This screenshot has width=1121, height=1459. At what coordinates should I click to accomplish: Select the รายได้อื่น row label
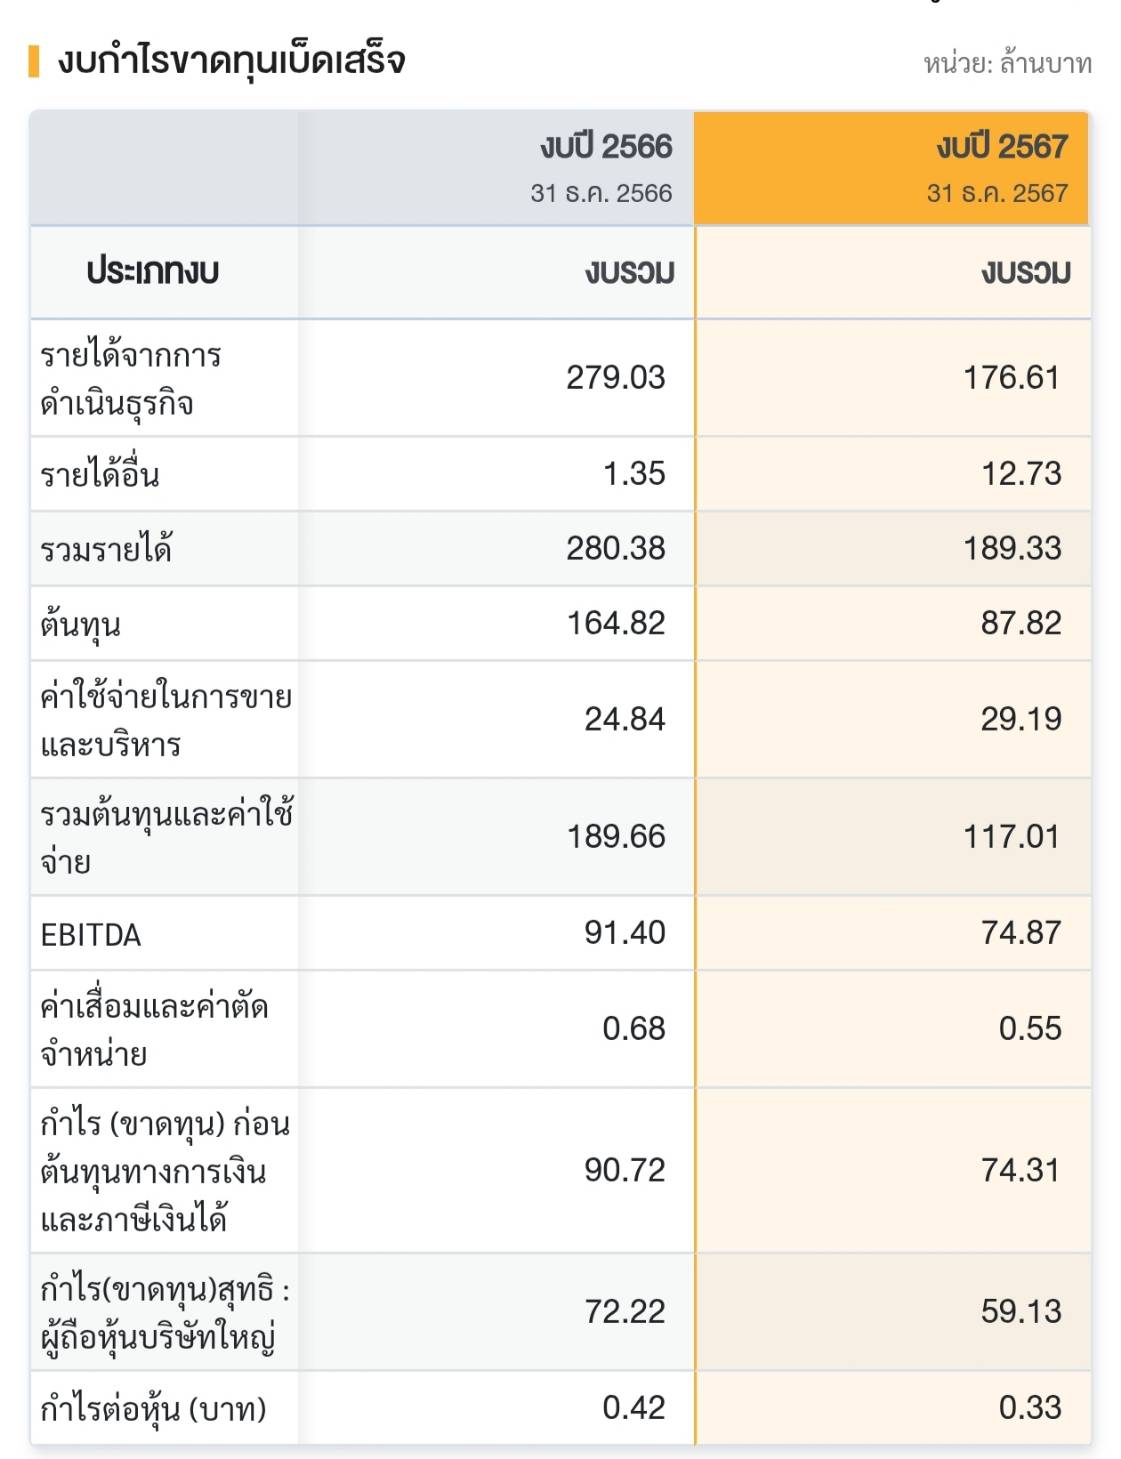coord(100,474)
